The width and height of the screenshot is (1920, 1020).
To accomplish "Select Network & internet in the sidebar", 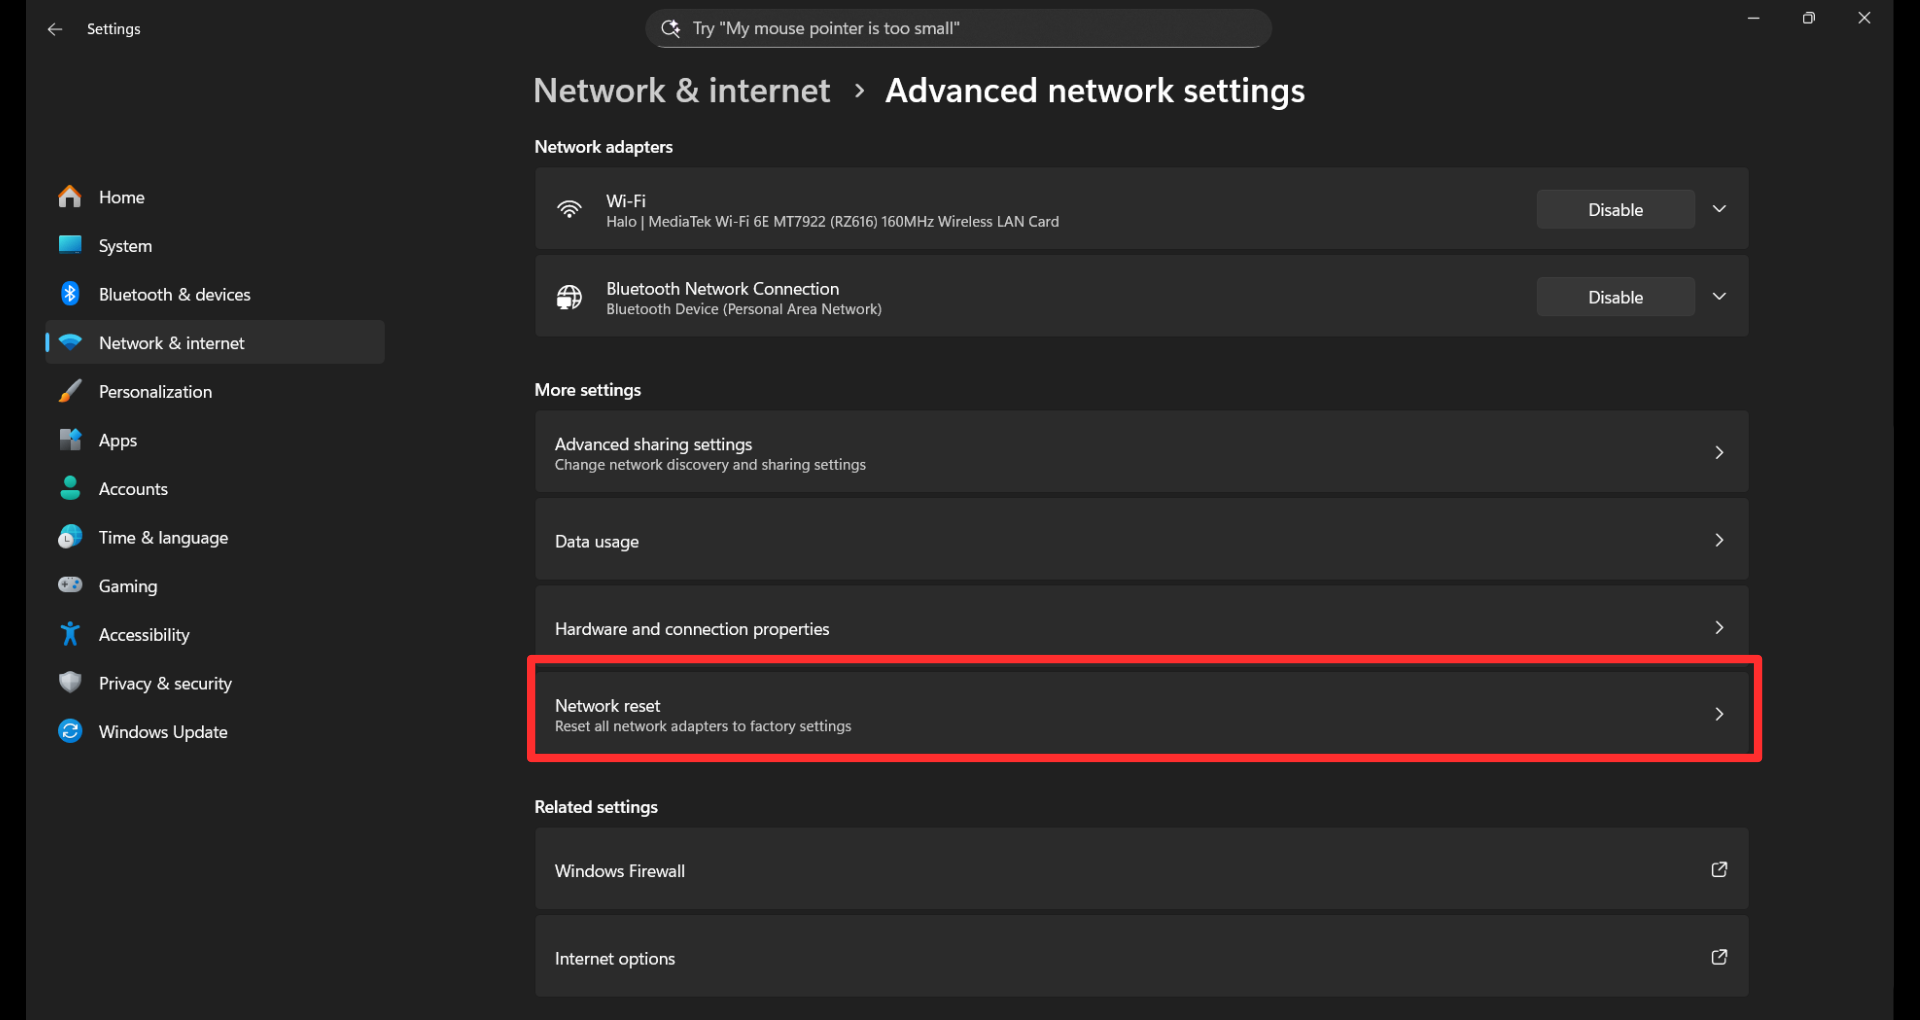I will (171, 342).
